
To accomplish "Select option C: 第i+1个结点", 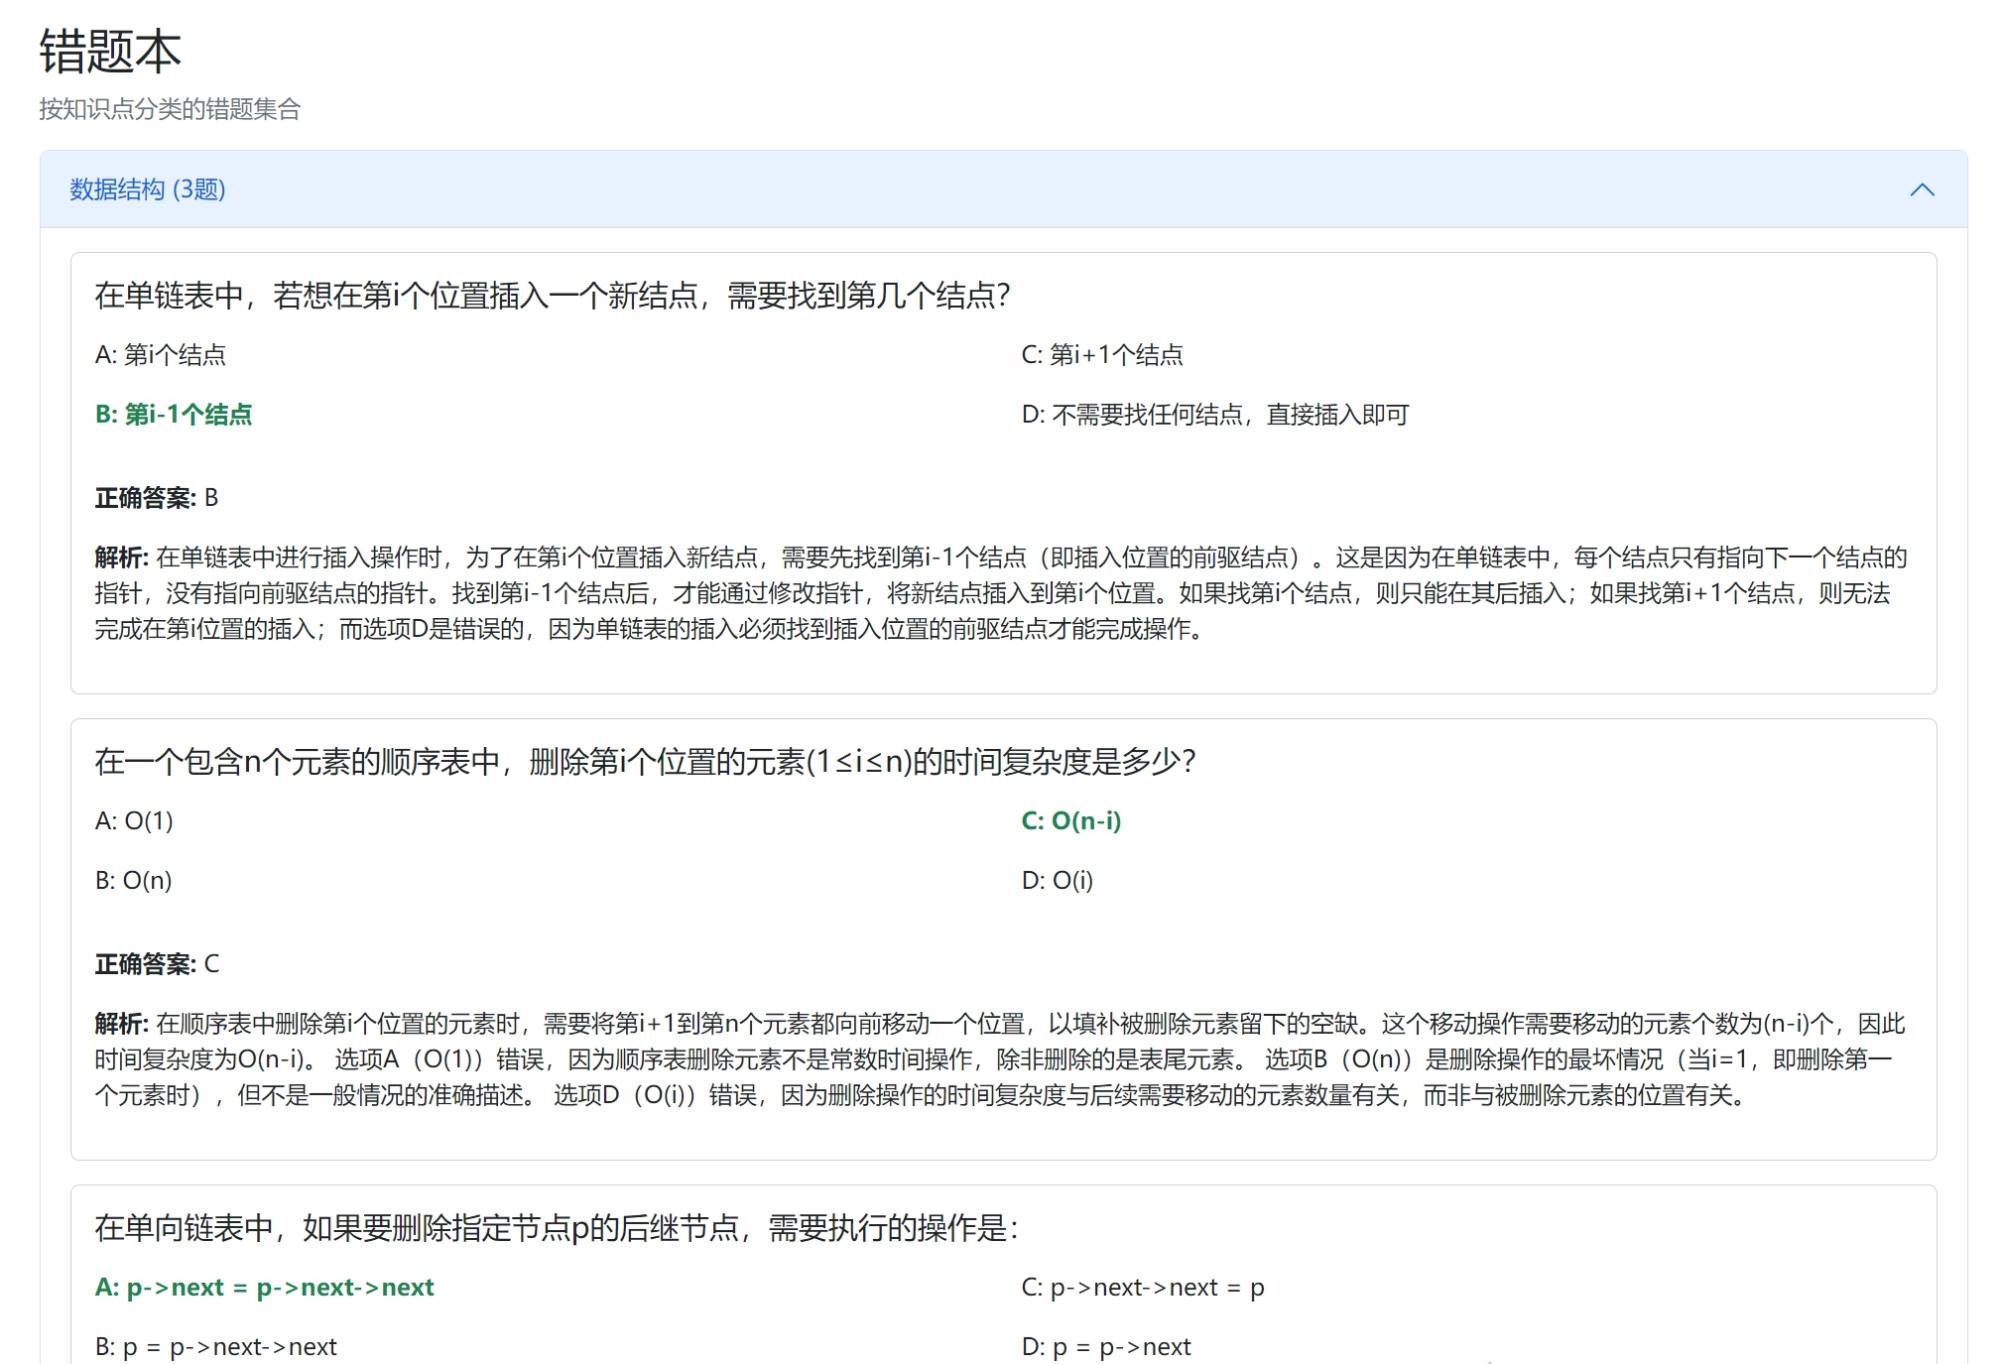I will [1102, 355].
